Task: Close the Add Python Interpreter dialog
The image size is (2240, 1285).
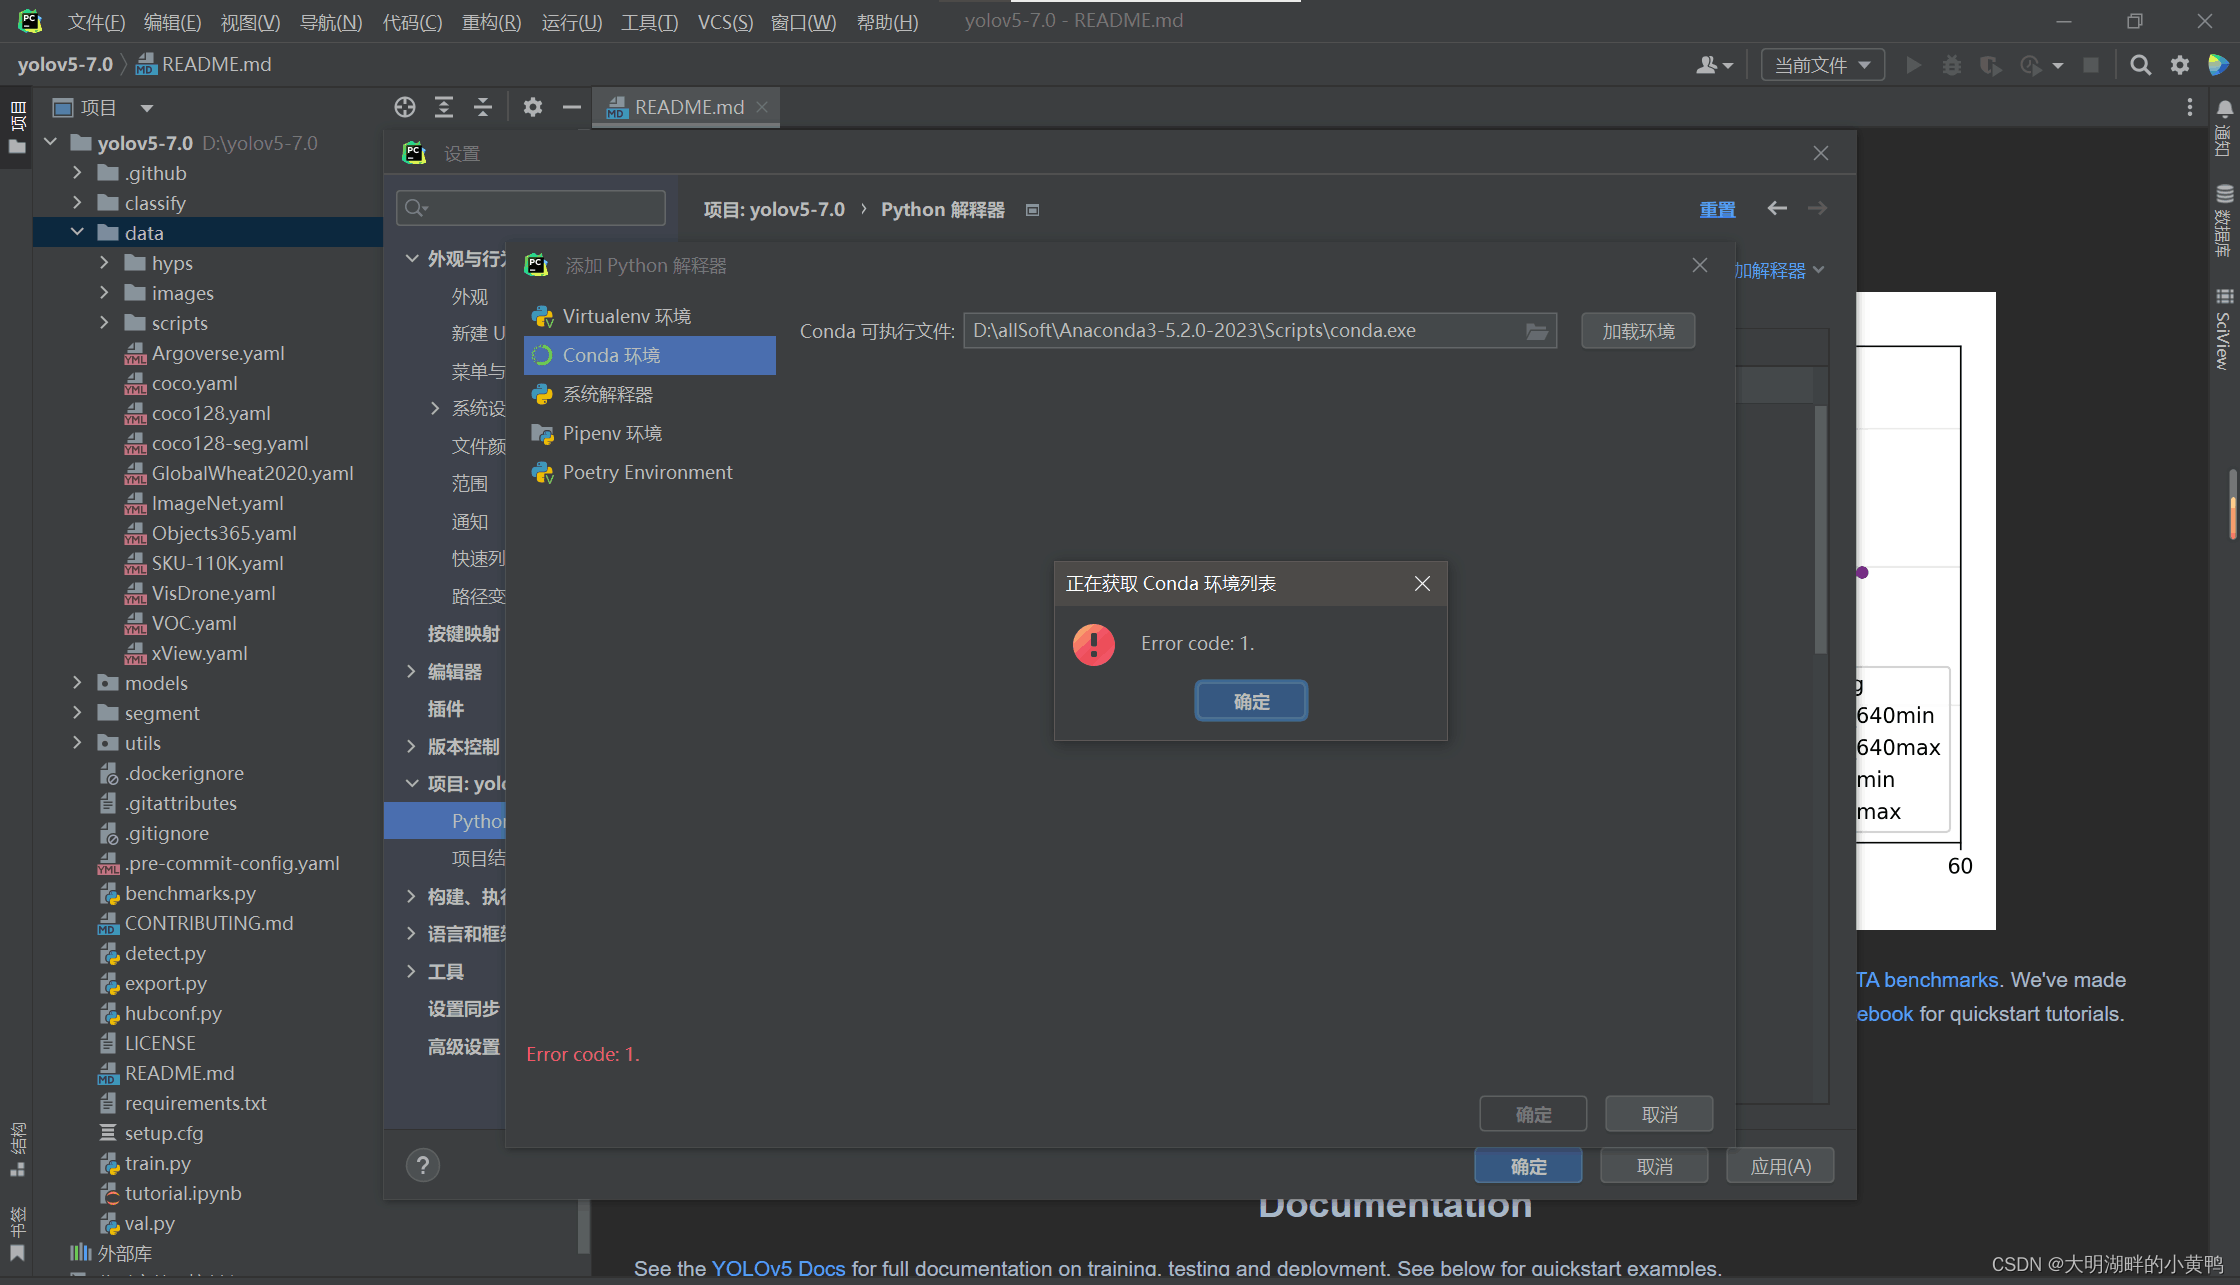Action: click(1699, 265)
